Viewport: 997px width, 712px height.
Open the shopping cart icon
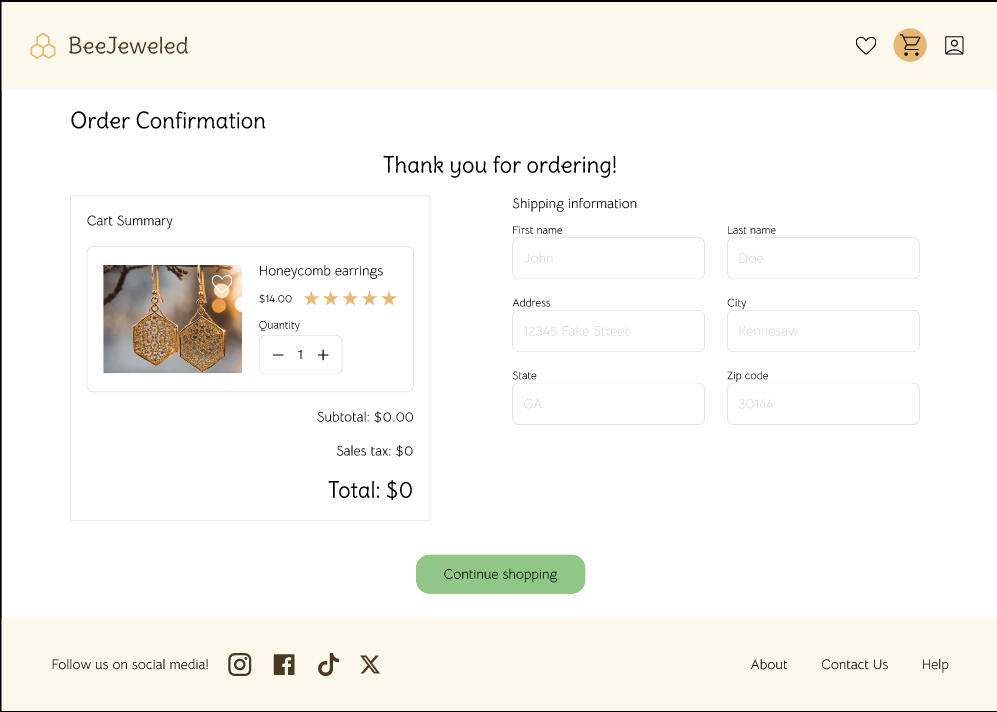click(x=909, y=45)
